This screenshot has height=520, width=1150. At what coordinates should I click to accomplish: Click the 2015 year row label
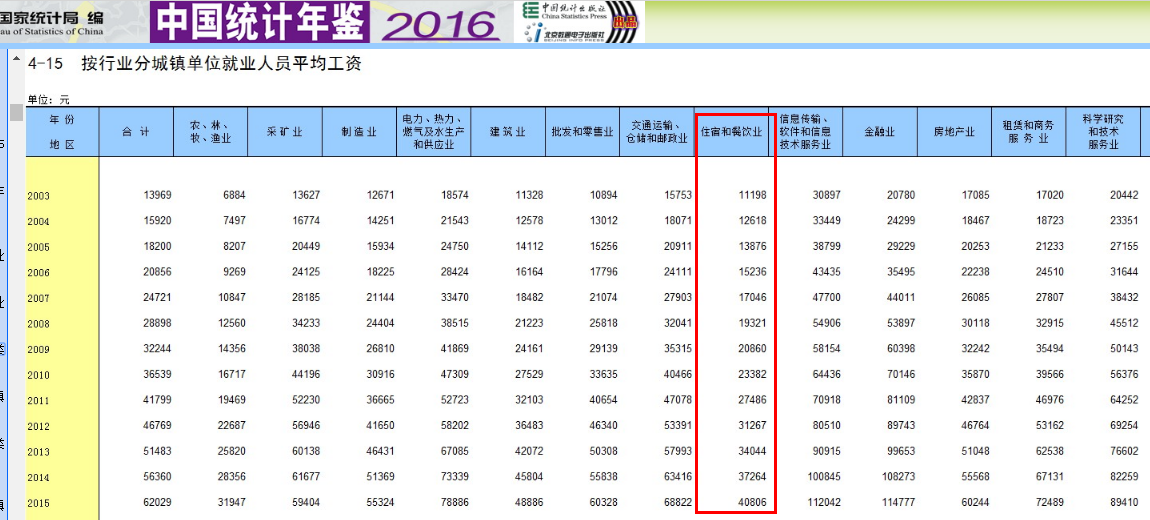point(39,502)
